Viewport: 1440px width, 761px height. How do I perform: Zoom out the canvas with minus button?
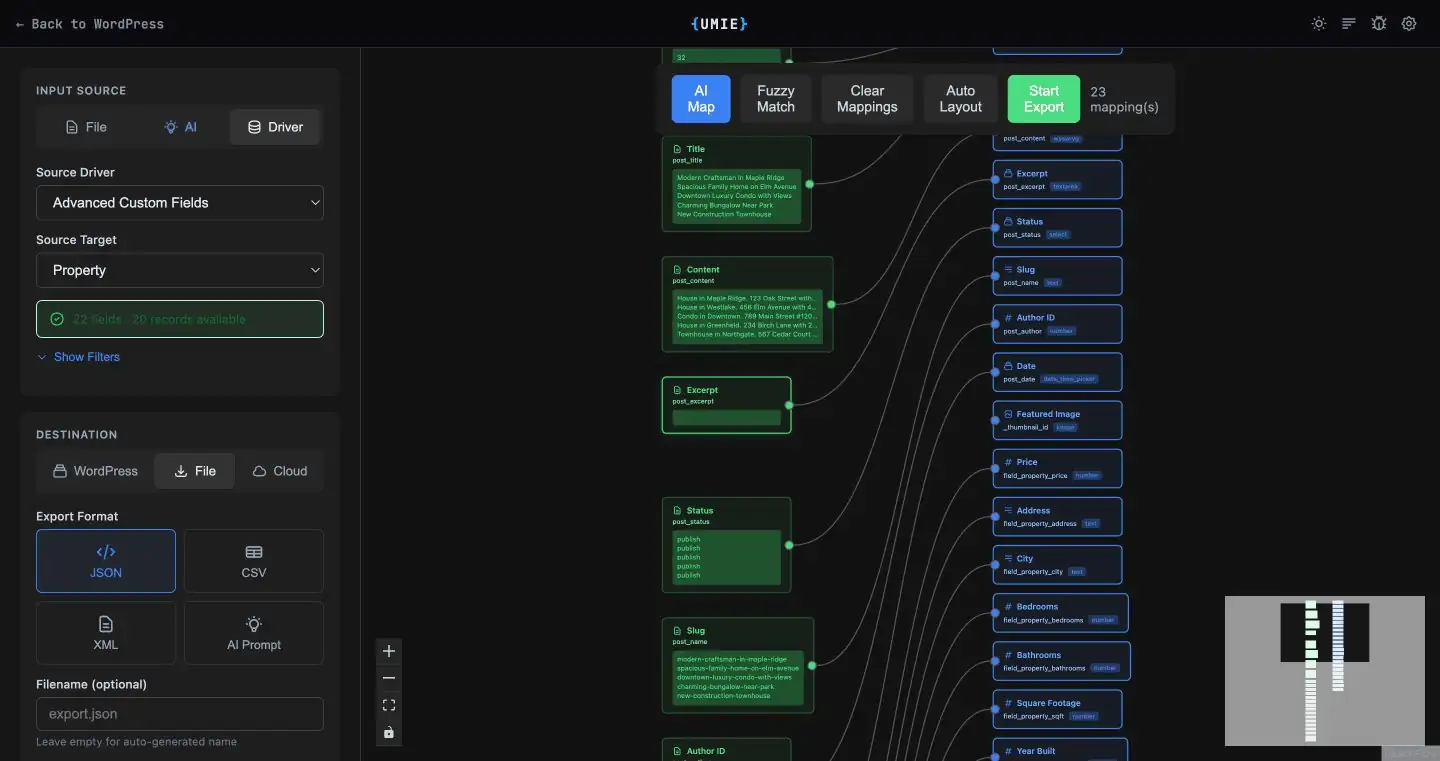pos(389,678)
